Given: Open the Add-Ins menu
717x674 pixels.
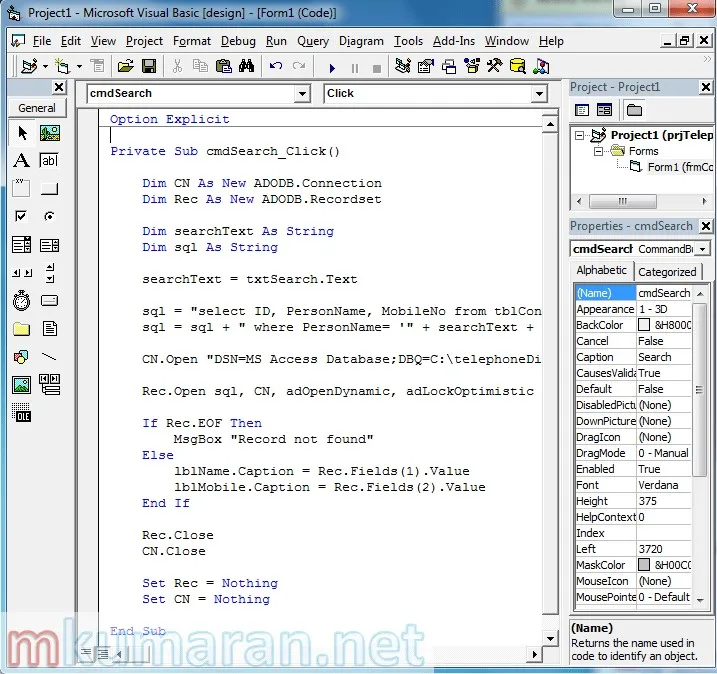Looking at the screenshot, I should coord(454,41).
